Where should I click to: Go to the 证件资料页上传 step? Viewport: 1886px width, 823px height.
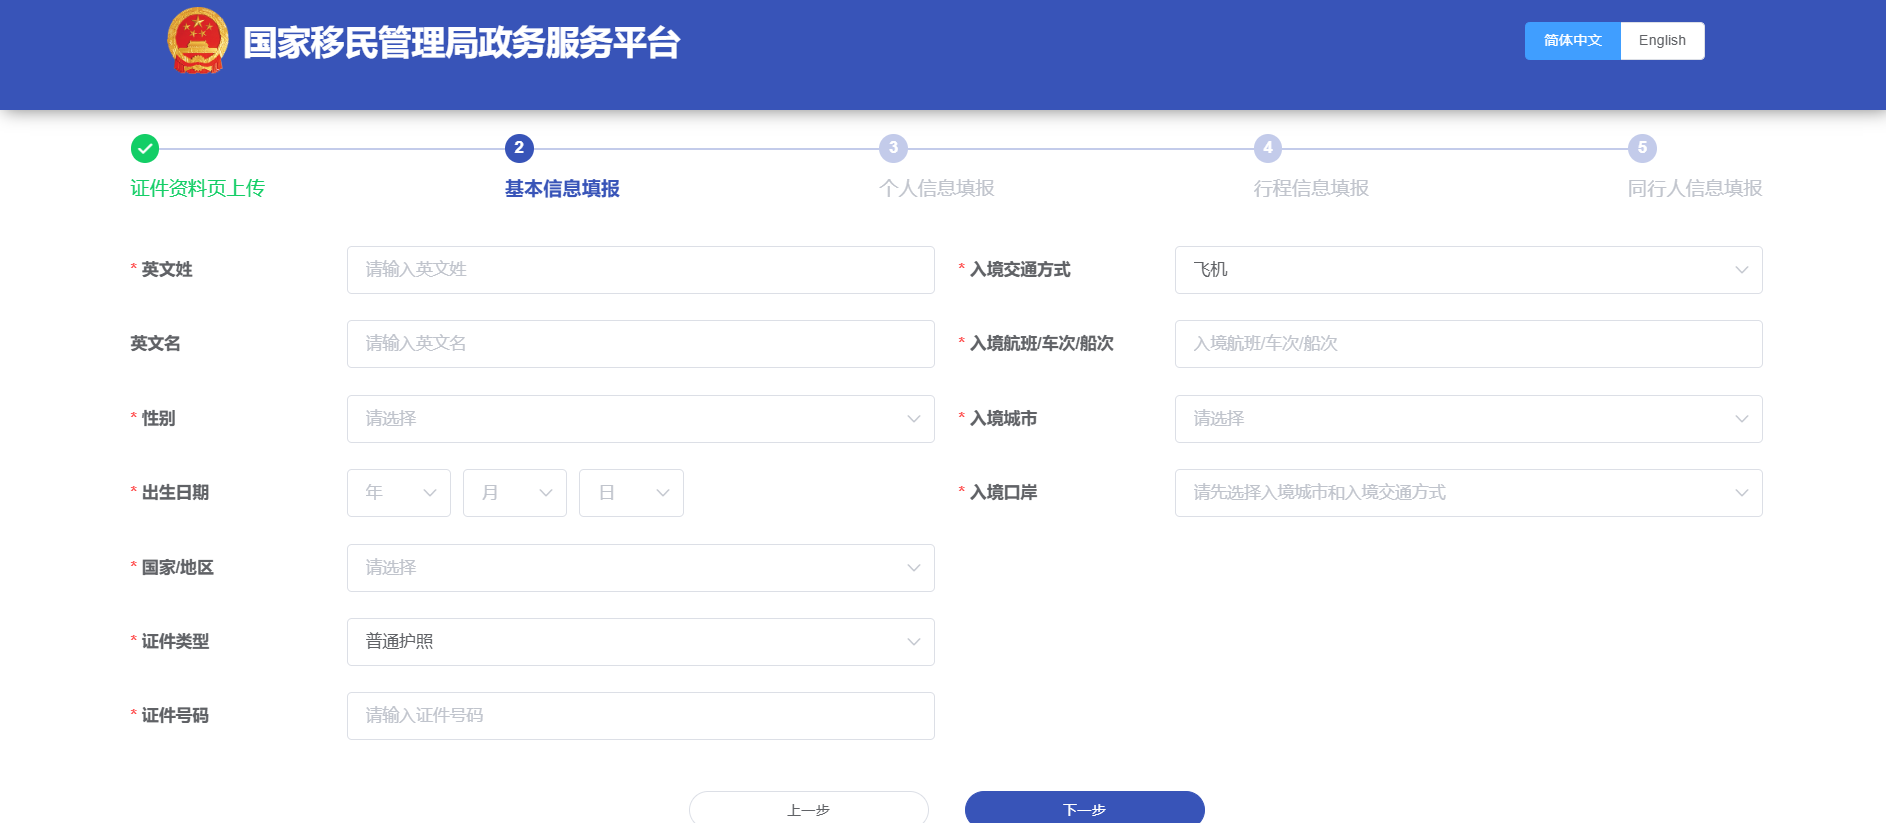pyautogui.click(x=197, y=188)
